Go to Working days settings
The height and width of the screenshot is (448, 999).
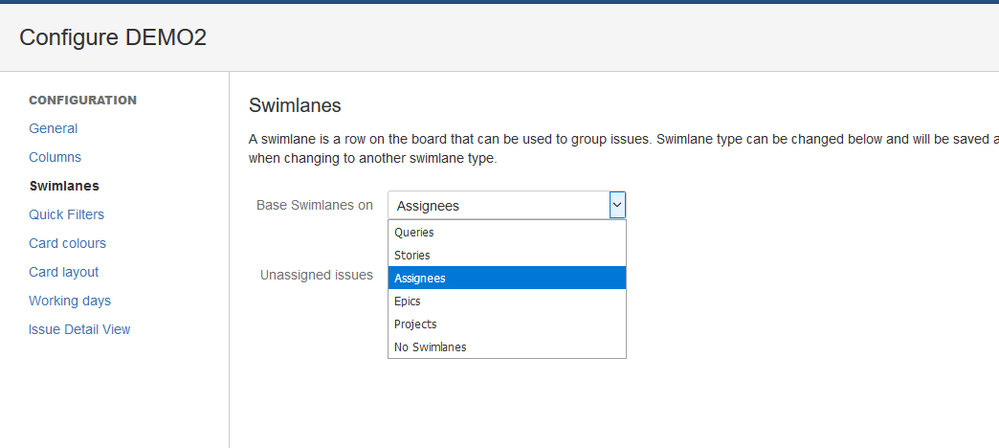pyautogui.click(x=69, y=301)
